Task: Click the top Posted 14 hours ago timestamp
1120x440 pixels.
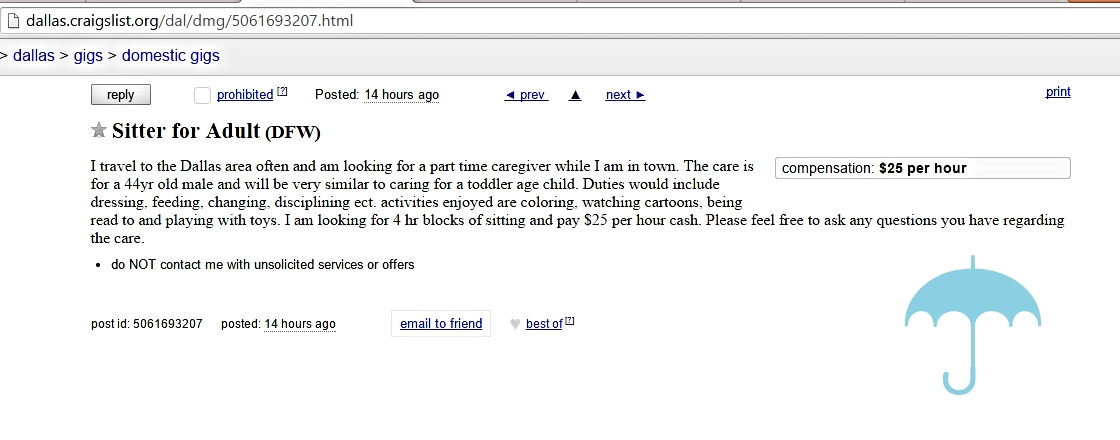Action: point(401,95)
